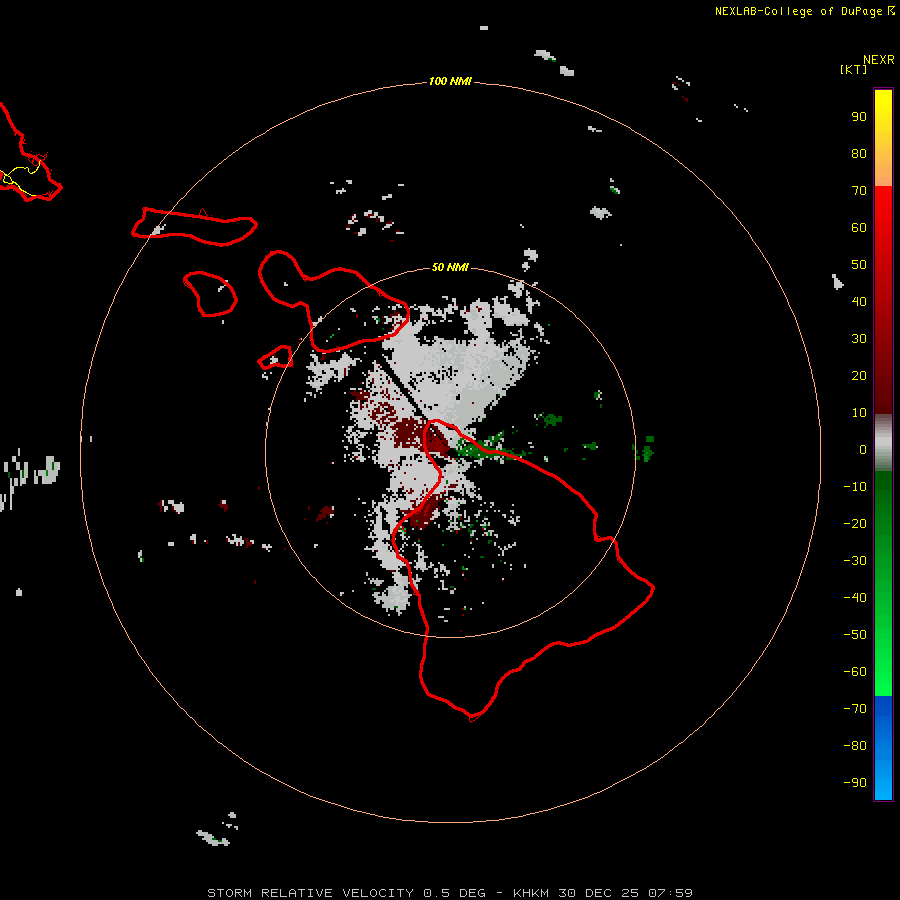The height and width of the screenshot is (900, 900).
Task: Click the -30 scale value
Action: click(855, 561)
